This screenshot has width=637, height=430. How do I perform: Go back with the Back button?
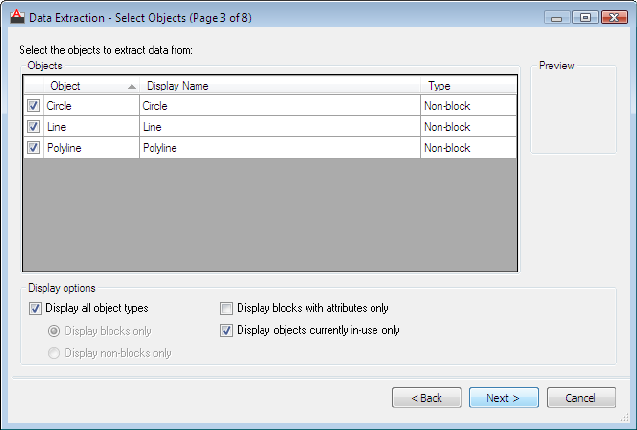click(426, 398)
